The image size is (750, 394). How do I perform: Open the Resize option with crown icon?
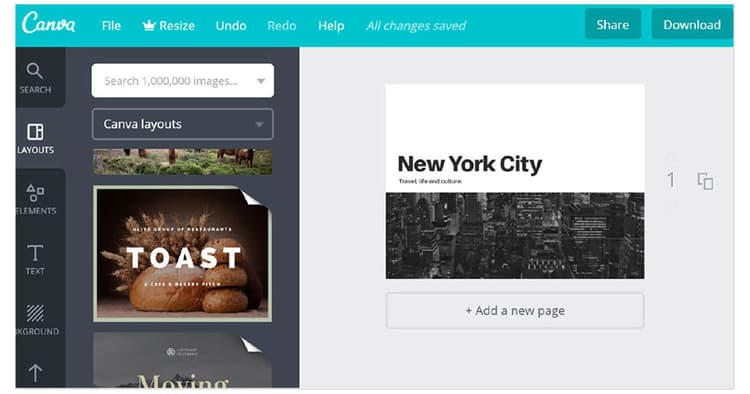tap(168, 25)
